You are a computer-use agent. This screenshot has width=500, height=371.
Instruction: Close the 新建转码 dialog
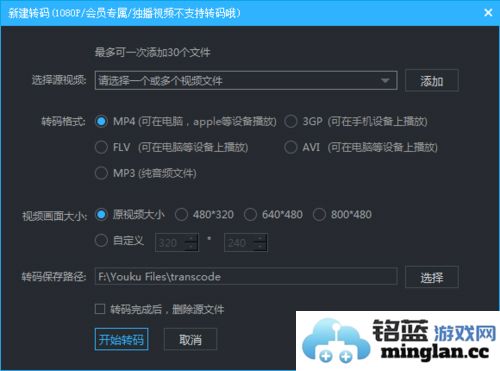[x=488, y=13]
